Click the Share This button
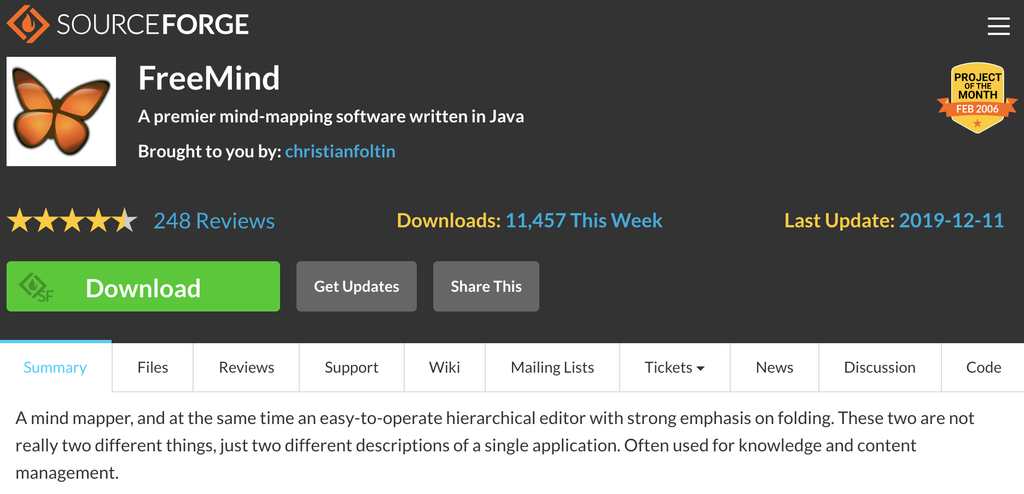 (x=486, y=287)
